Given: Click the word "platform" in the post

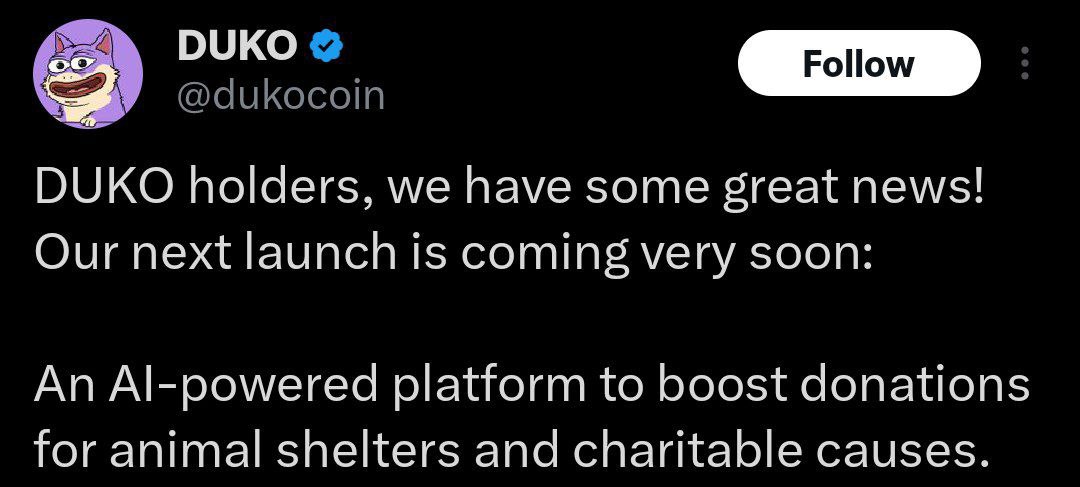Looking at the screenshot, I should pos(490,387).
